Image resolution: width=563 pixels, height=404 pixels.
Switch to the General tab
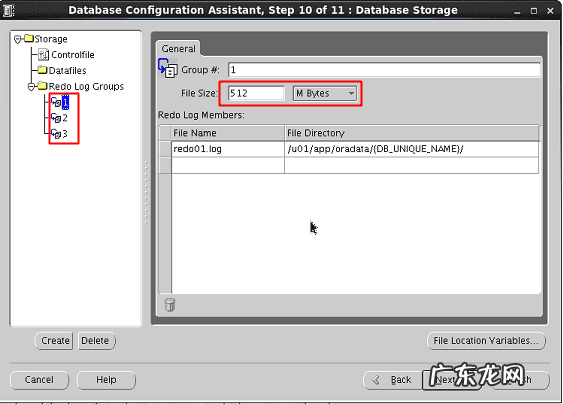point(178,48)
